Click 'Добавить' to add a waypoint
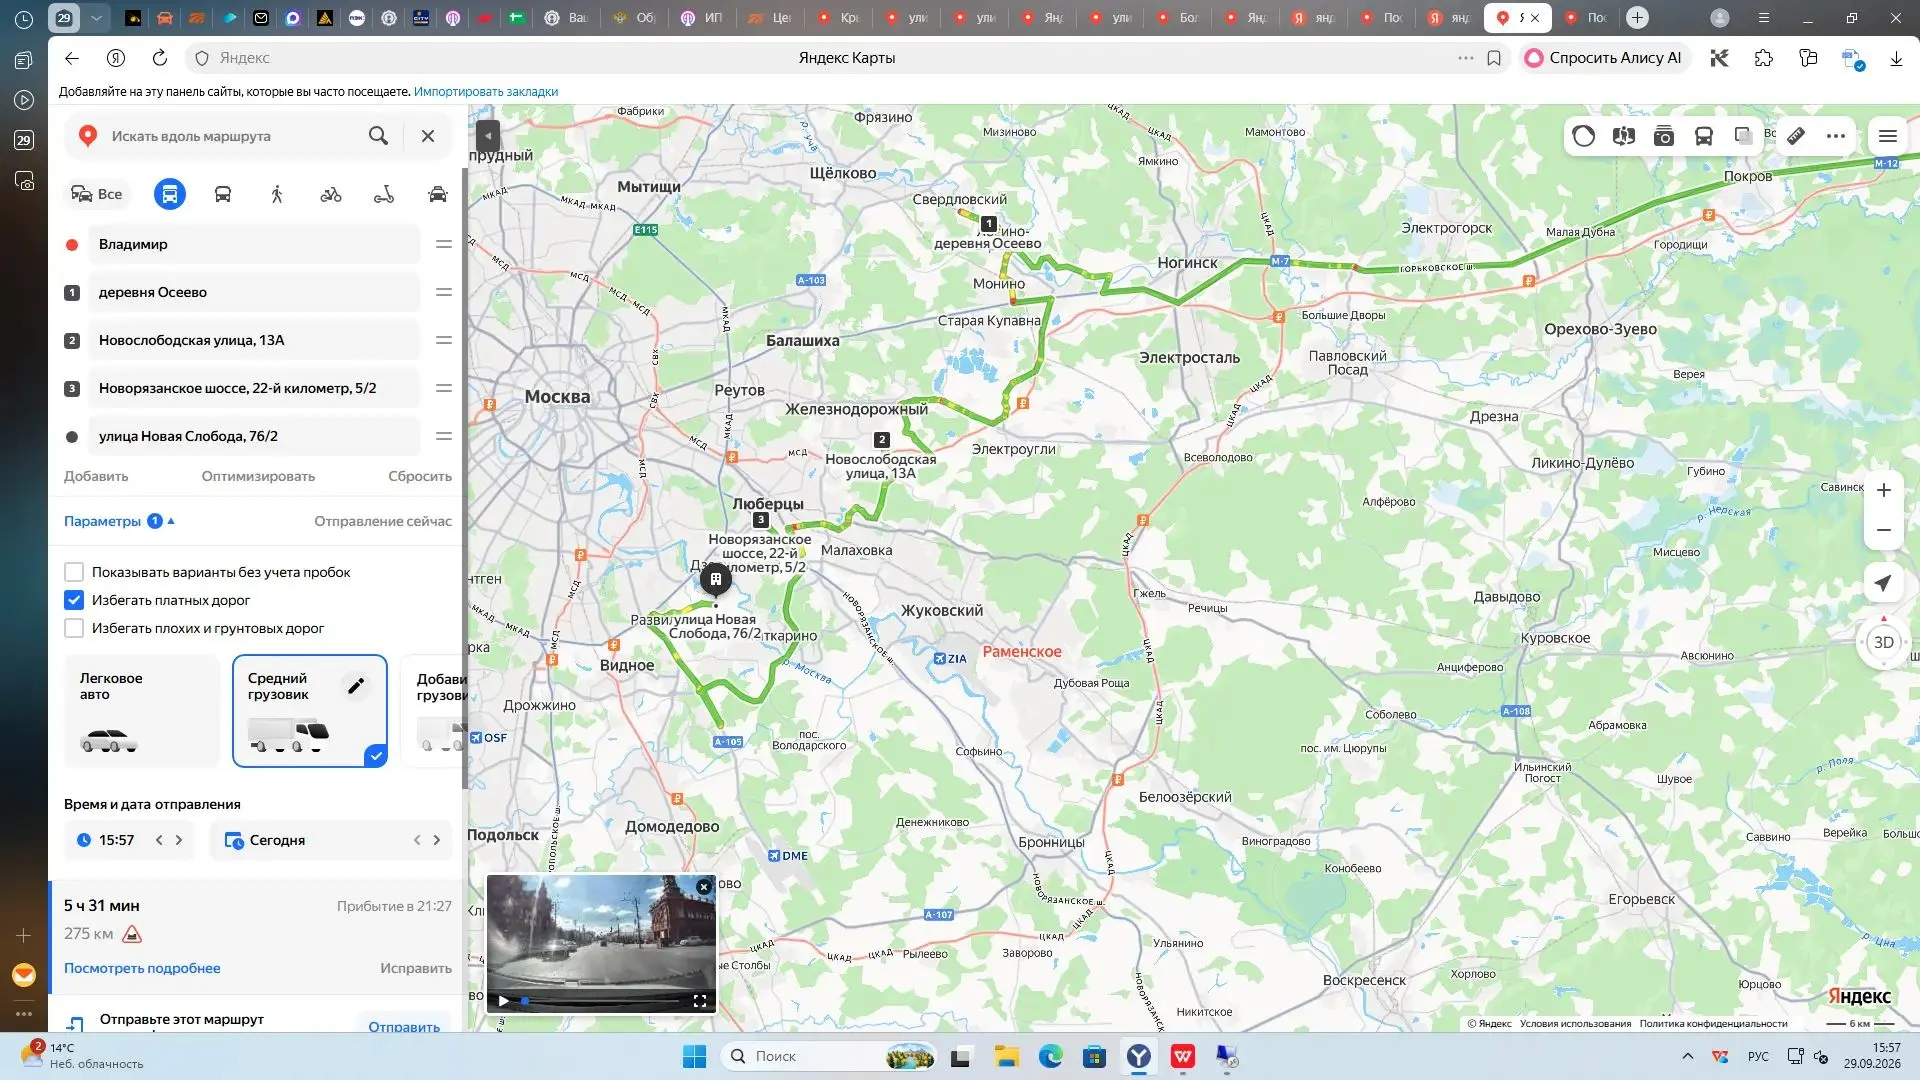The height and width of the screenshot is (1080, 1920). coord(96,476)
